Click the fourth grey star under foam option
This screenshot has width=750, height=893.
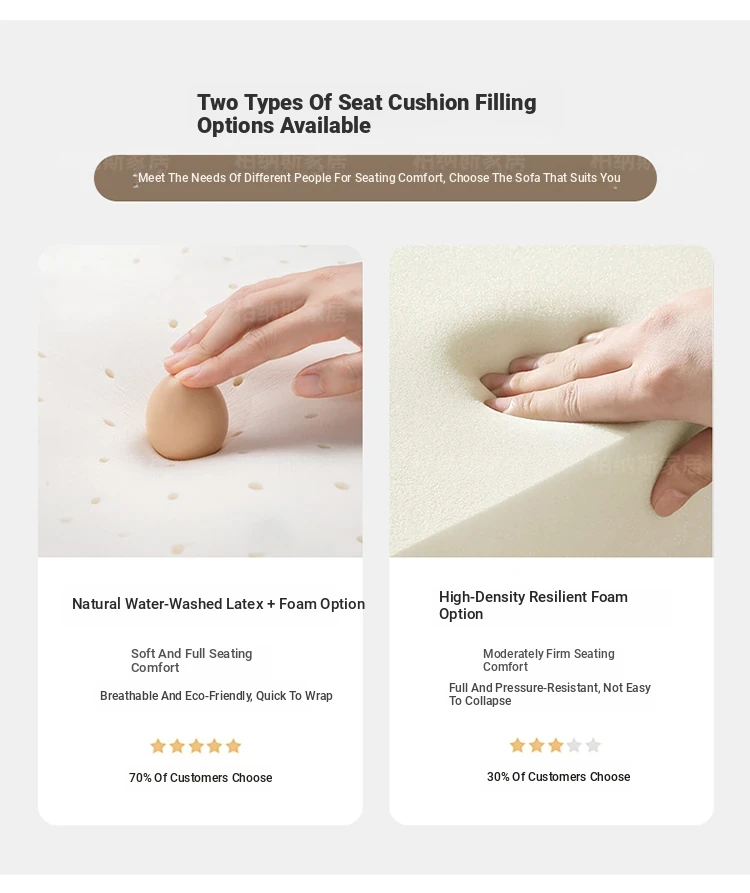tap(574, 745)
